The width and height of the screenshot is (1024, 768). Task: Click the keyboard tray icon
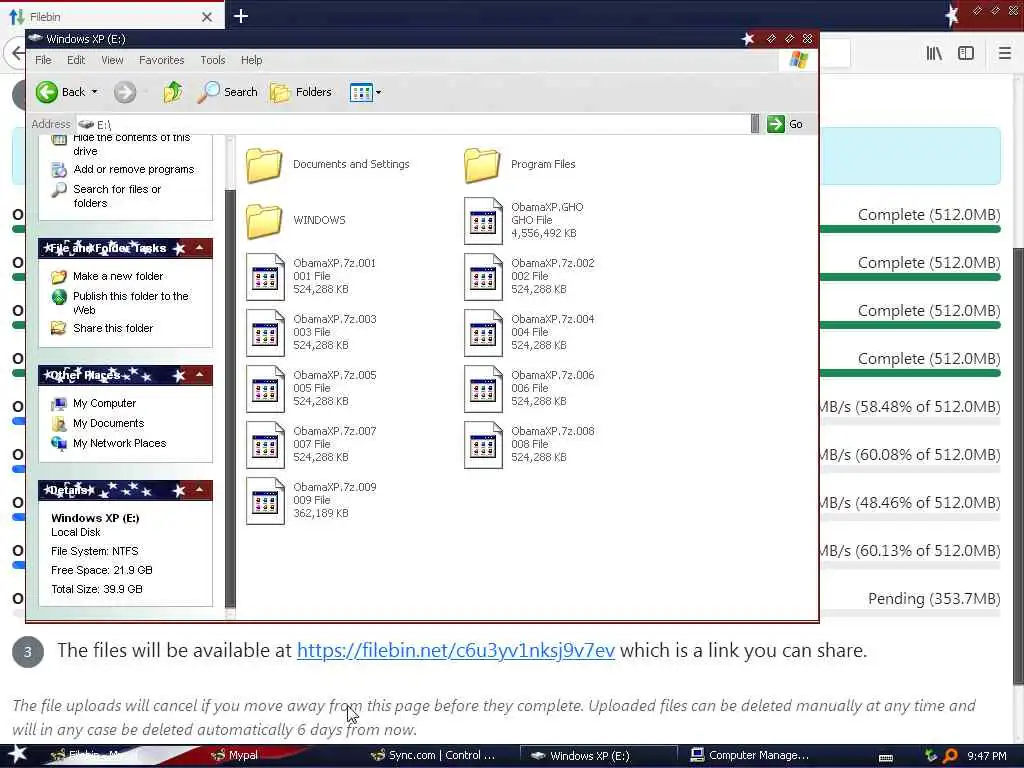886,758
